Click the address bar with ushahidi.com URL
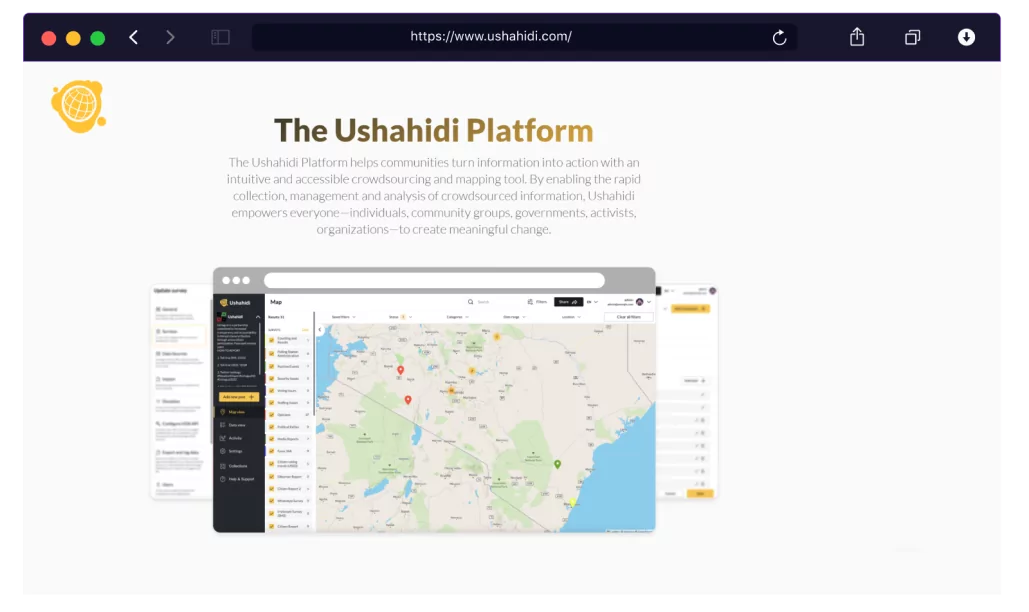This screenshot has width=1029, height=612. 524,37
